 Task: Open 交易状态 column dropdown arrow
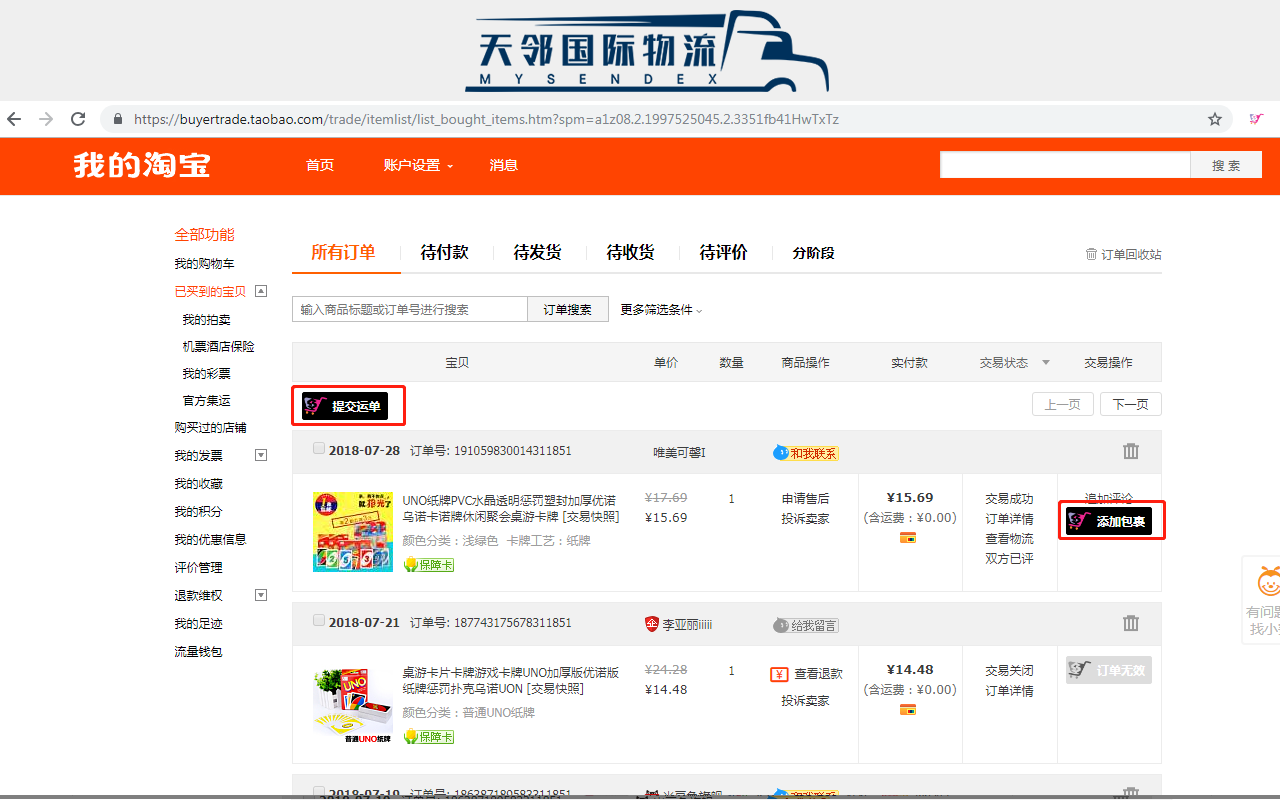click(1046, 362)
